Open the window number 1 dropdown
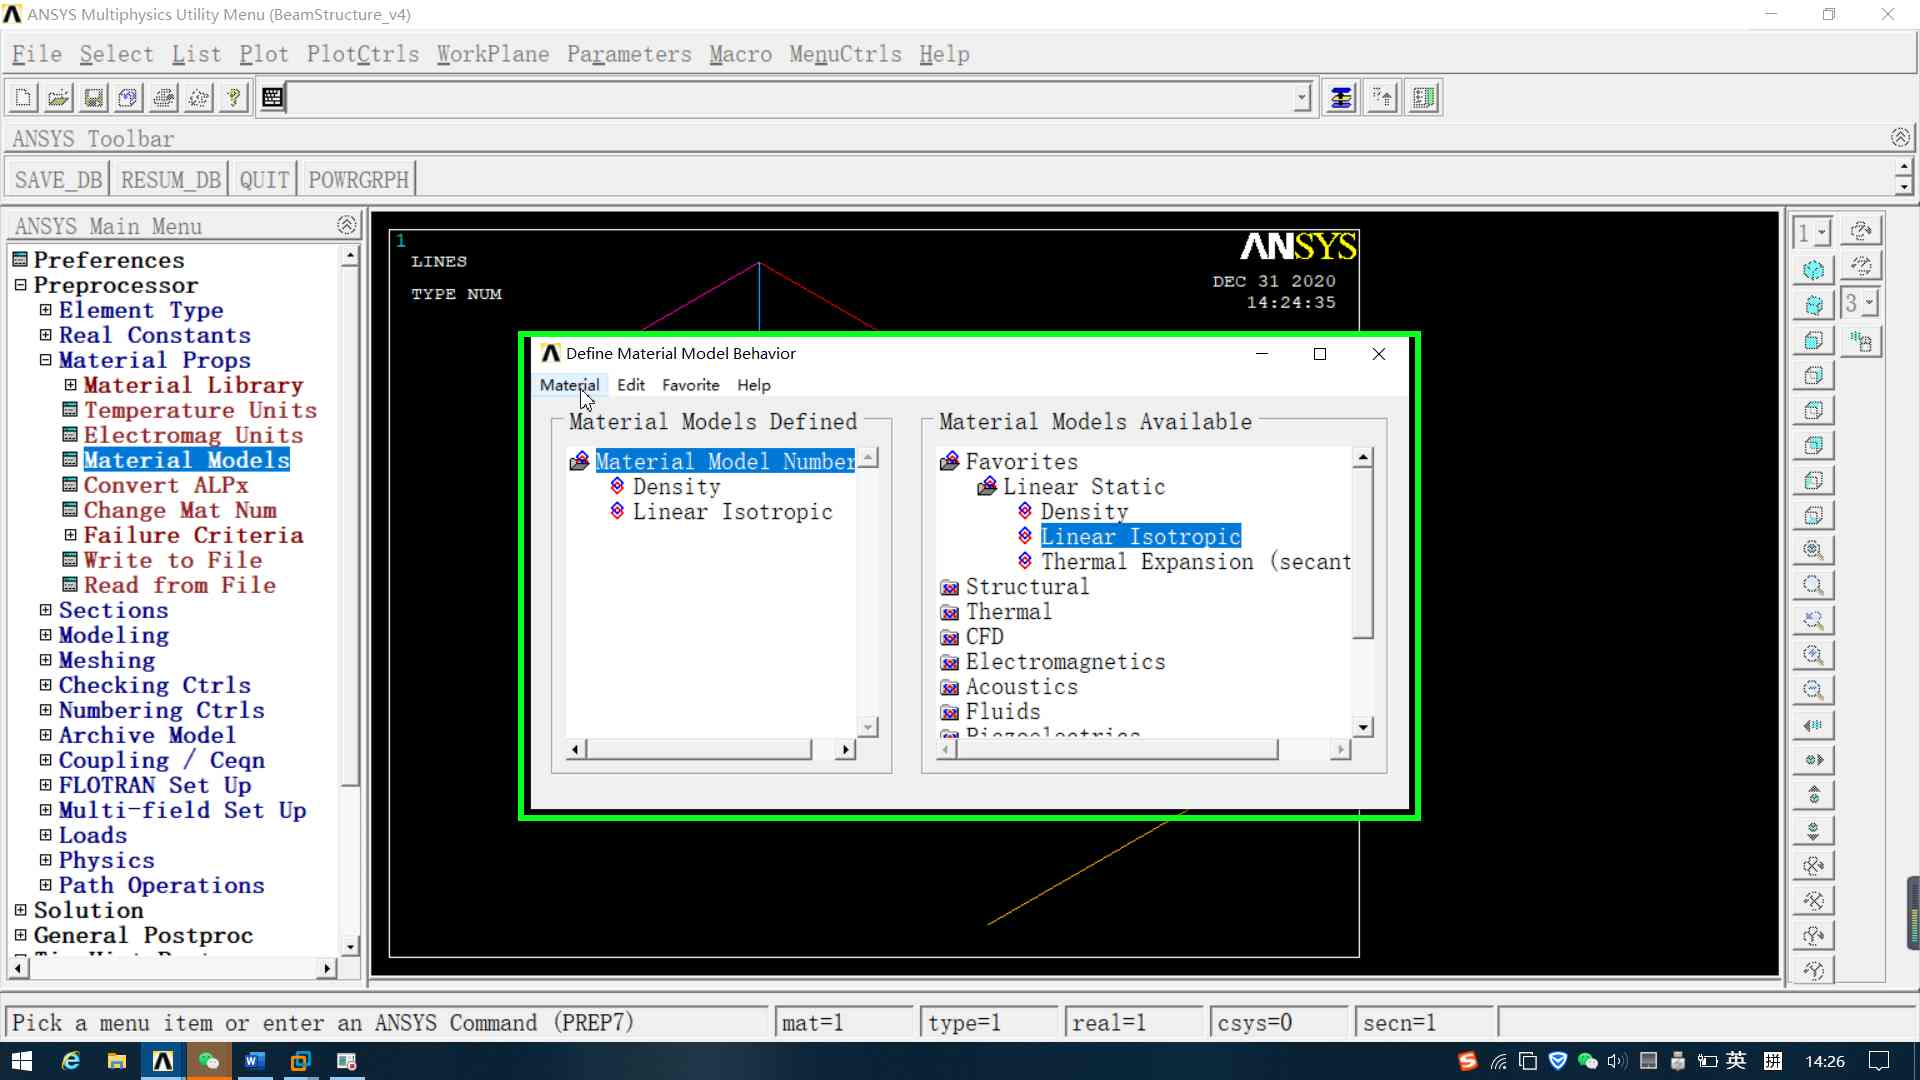The height and width of the screenshot is (1080, 1920). pos(1822,233)
